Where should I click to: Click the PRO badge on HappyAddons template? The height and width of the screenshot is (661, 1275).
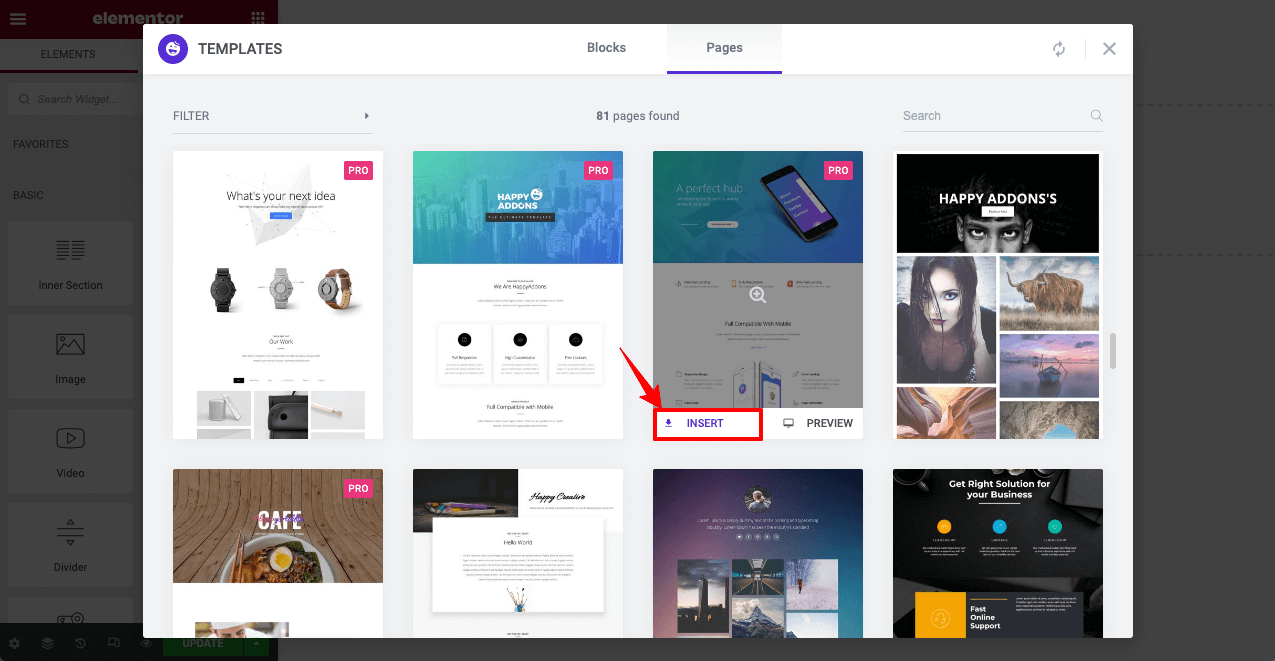598,170
